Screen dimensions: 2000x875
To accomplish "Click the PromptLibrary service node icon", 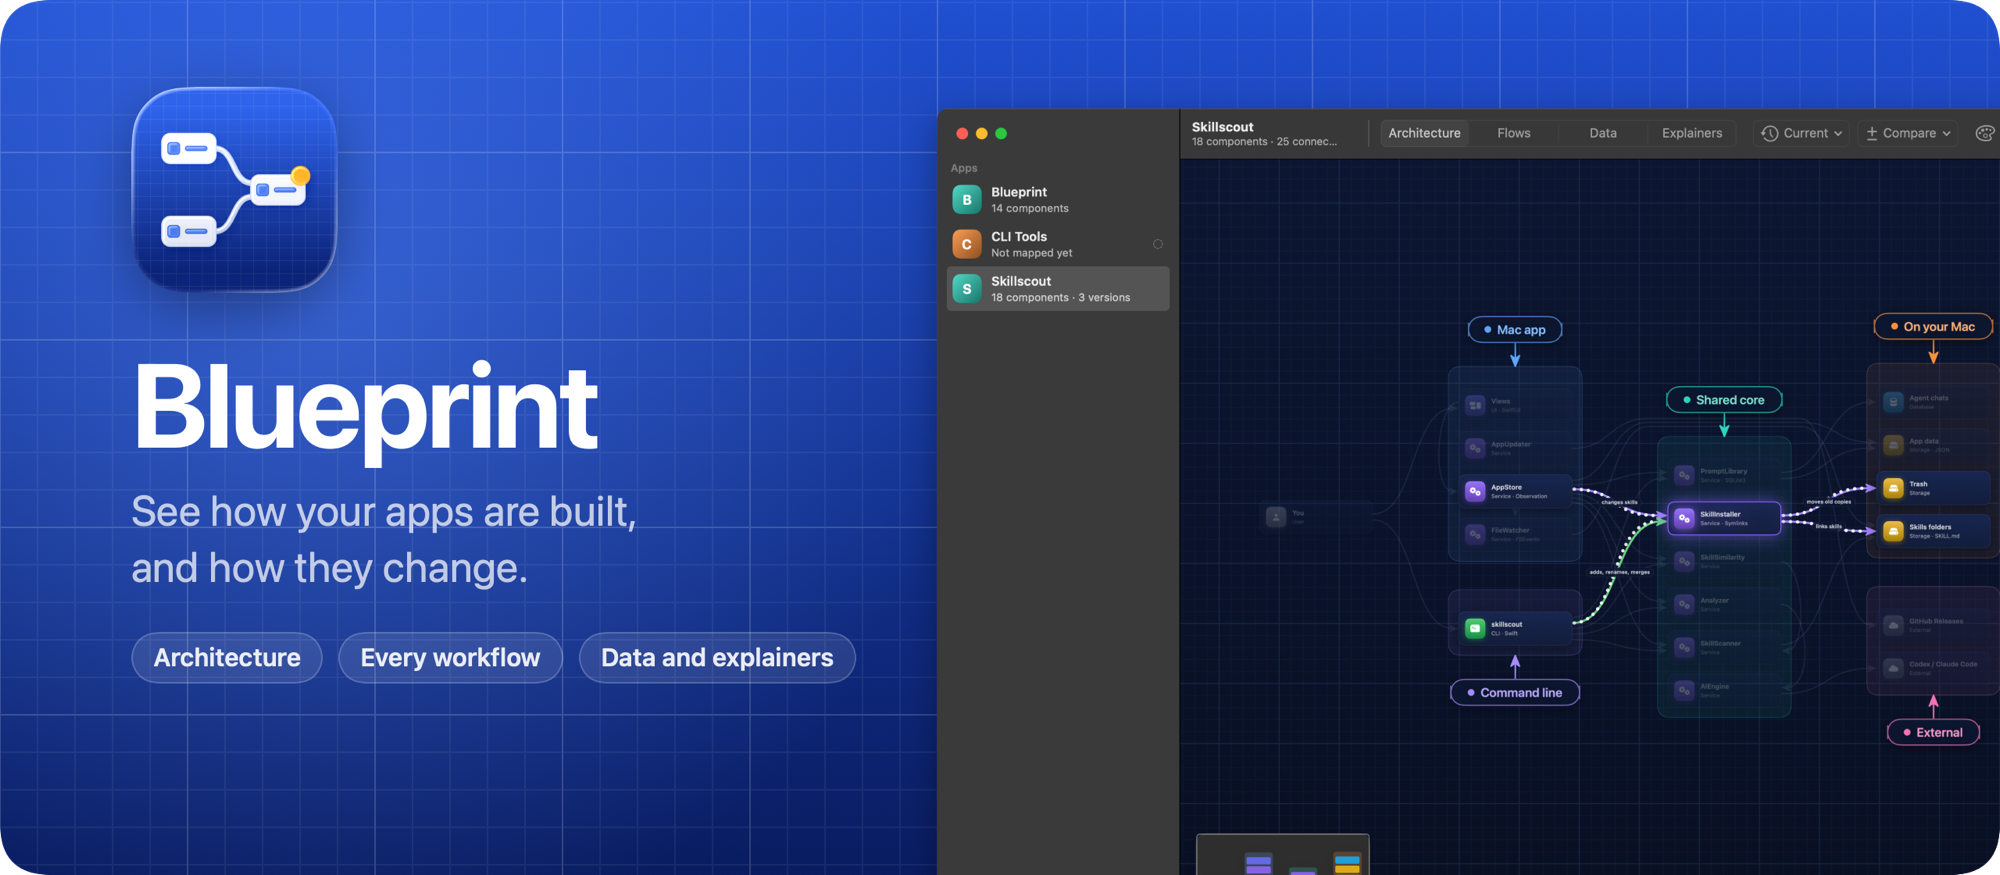I will tap(1684, 475).
